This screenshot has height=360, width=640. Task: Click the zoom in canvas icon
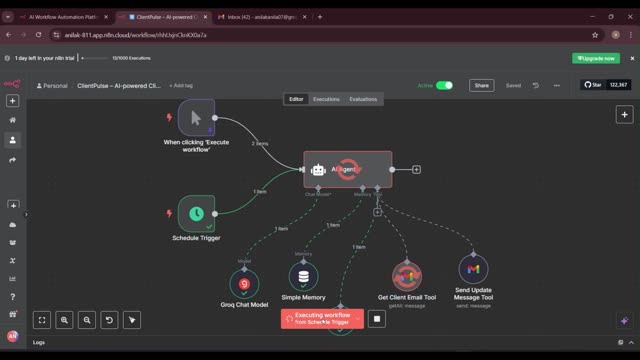64,320
